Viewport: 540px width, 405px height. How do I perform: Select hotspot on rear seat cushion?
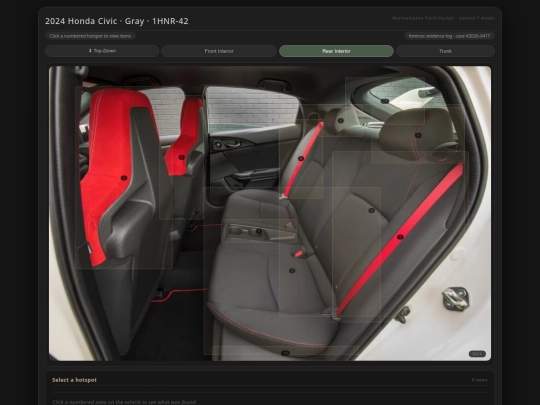point(292,271)
